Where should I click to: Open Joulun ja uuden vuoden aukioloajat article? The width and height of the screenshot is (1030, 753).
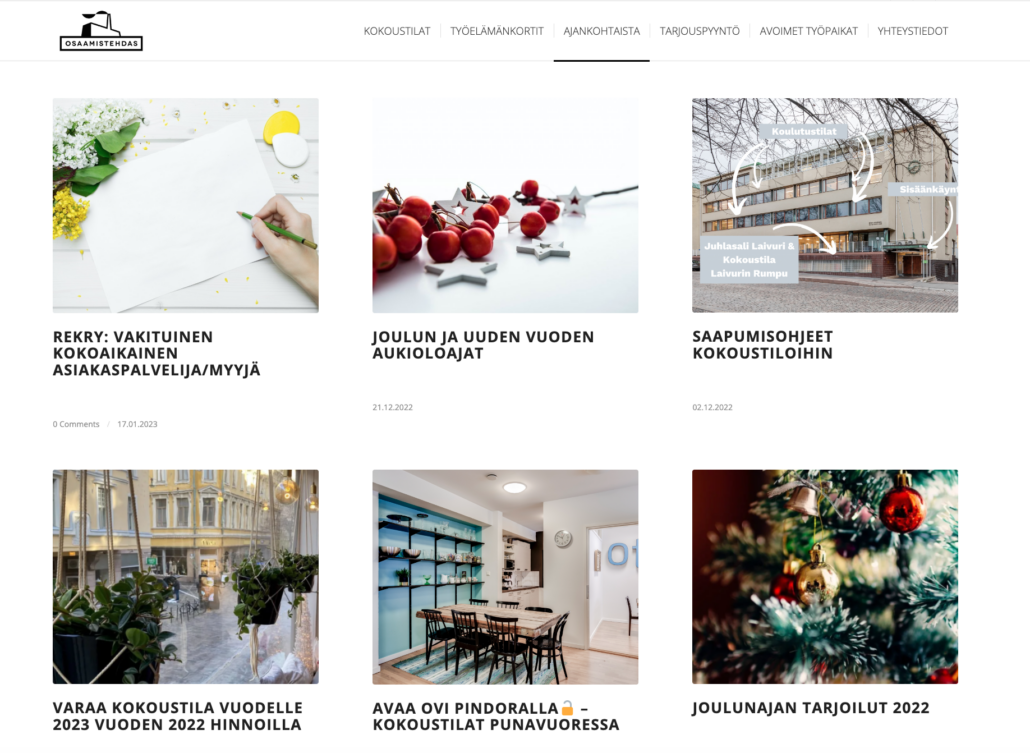(x=483, y=345)
